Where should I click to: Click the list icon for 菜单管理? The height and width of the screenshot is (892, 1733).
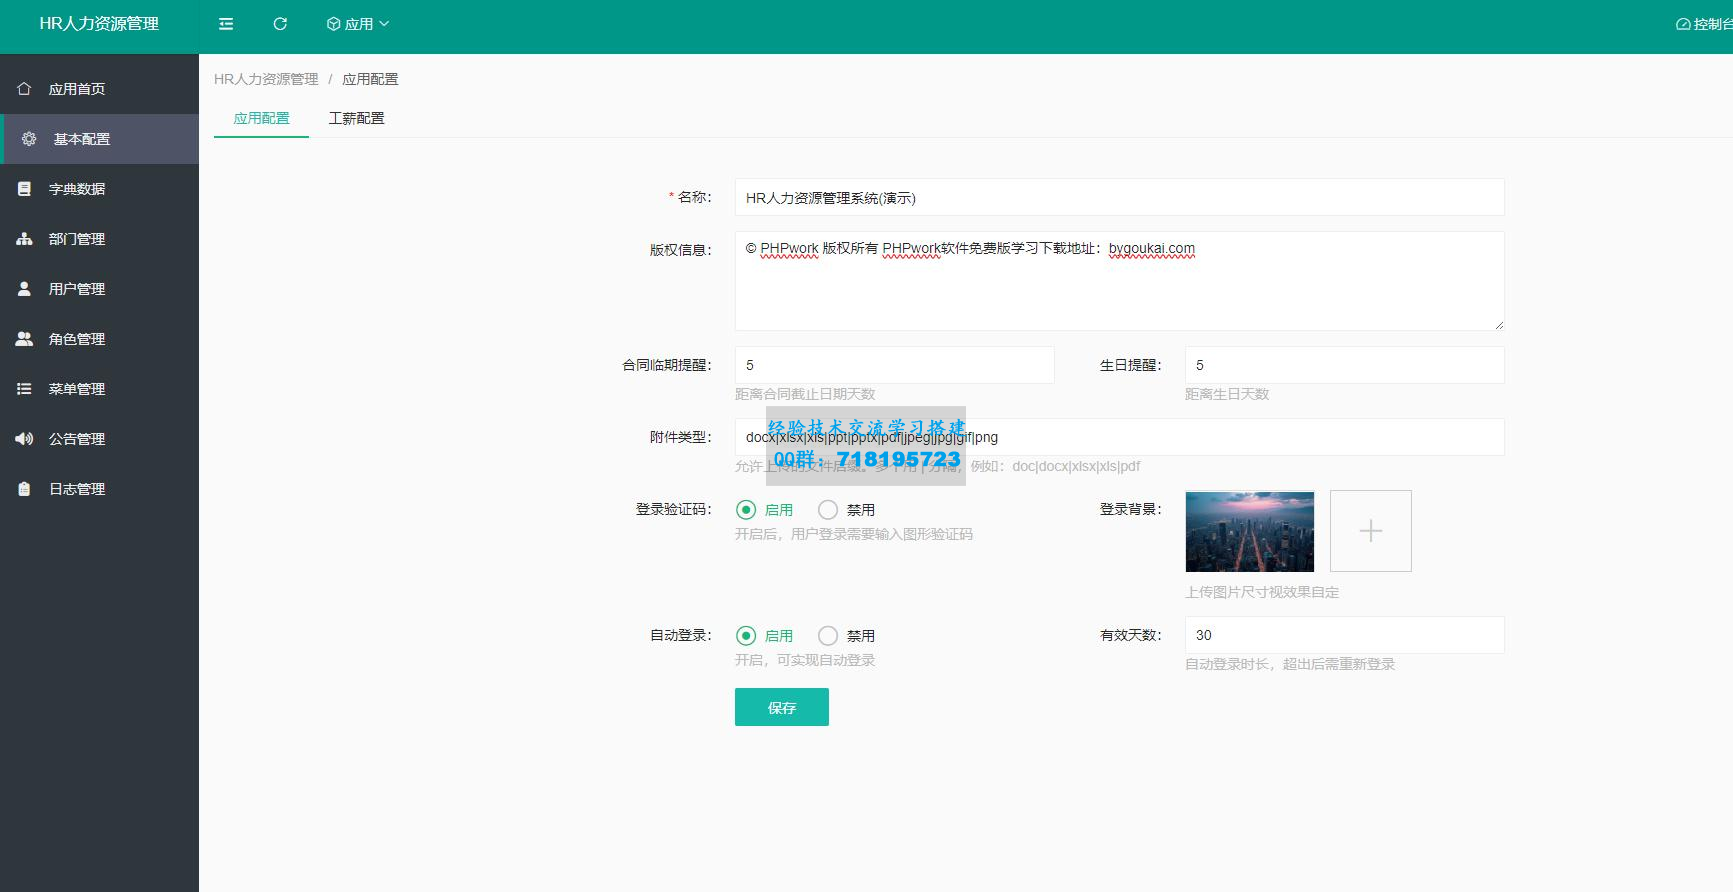click(x=24, y=389)
